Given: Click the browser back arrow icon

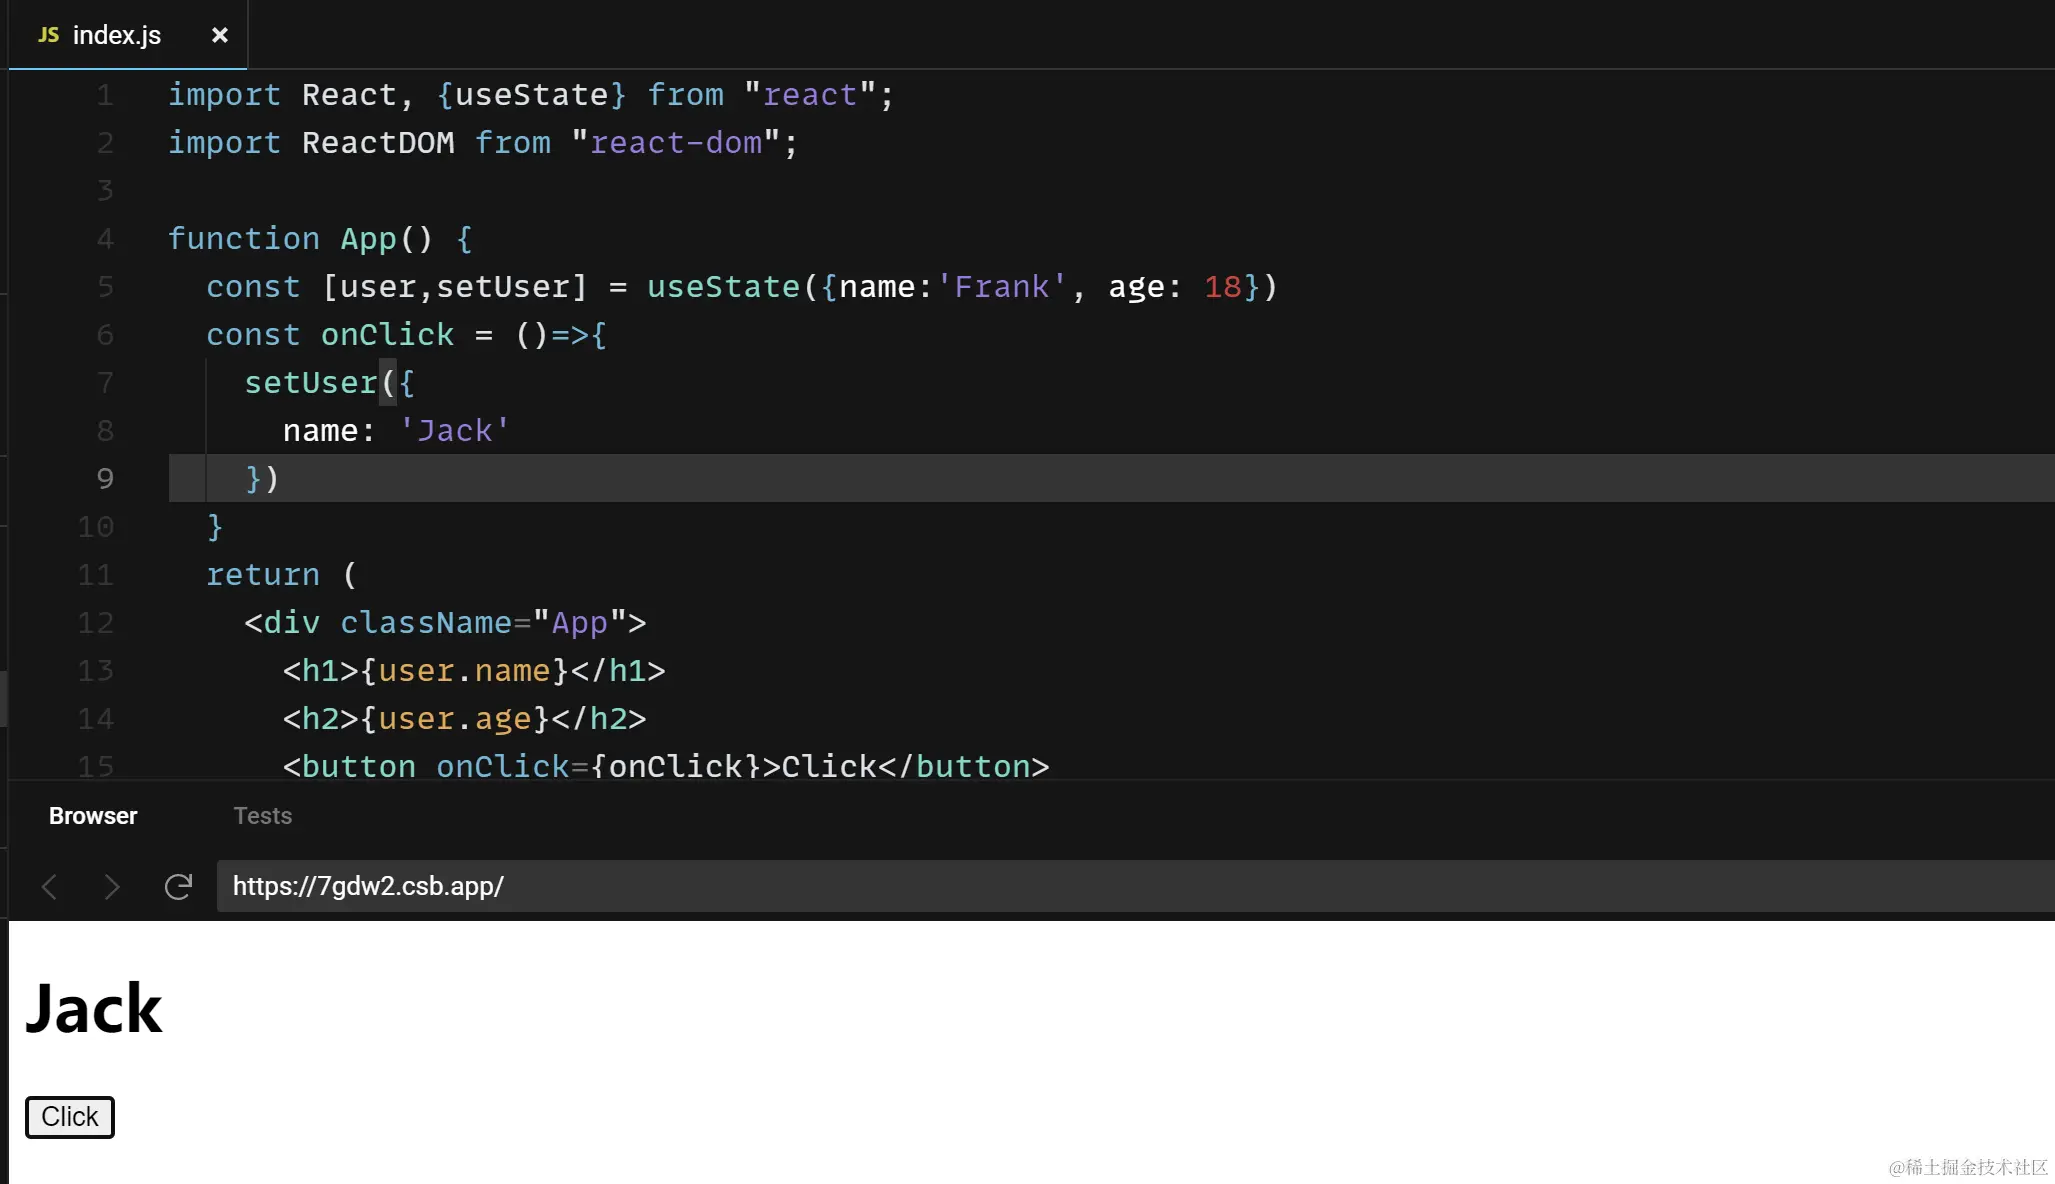Looking at the screenshot, I should coord(49,886).
